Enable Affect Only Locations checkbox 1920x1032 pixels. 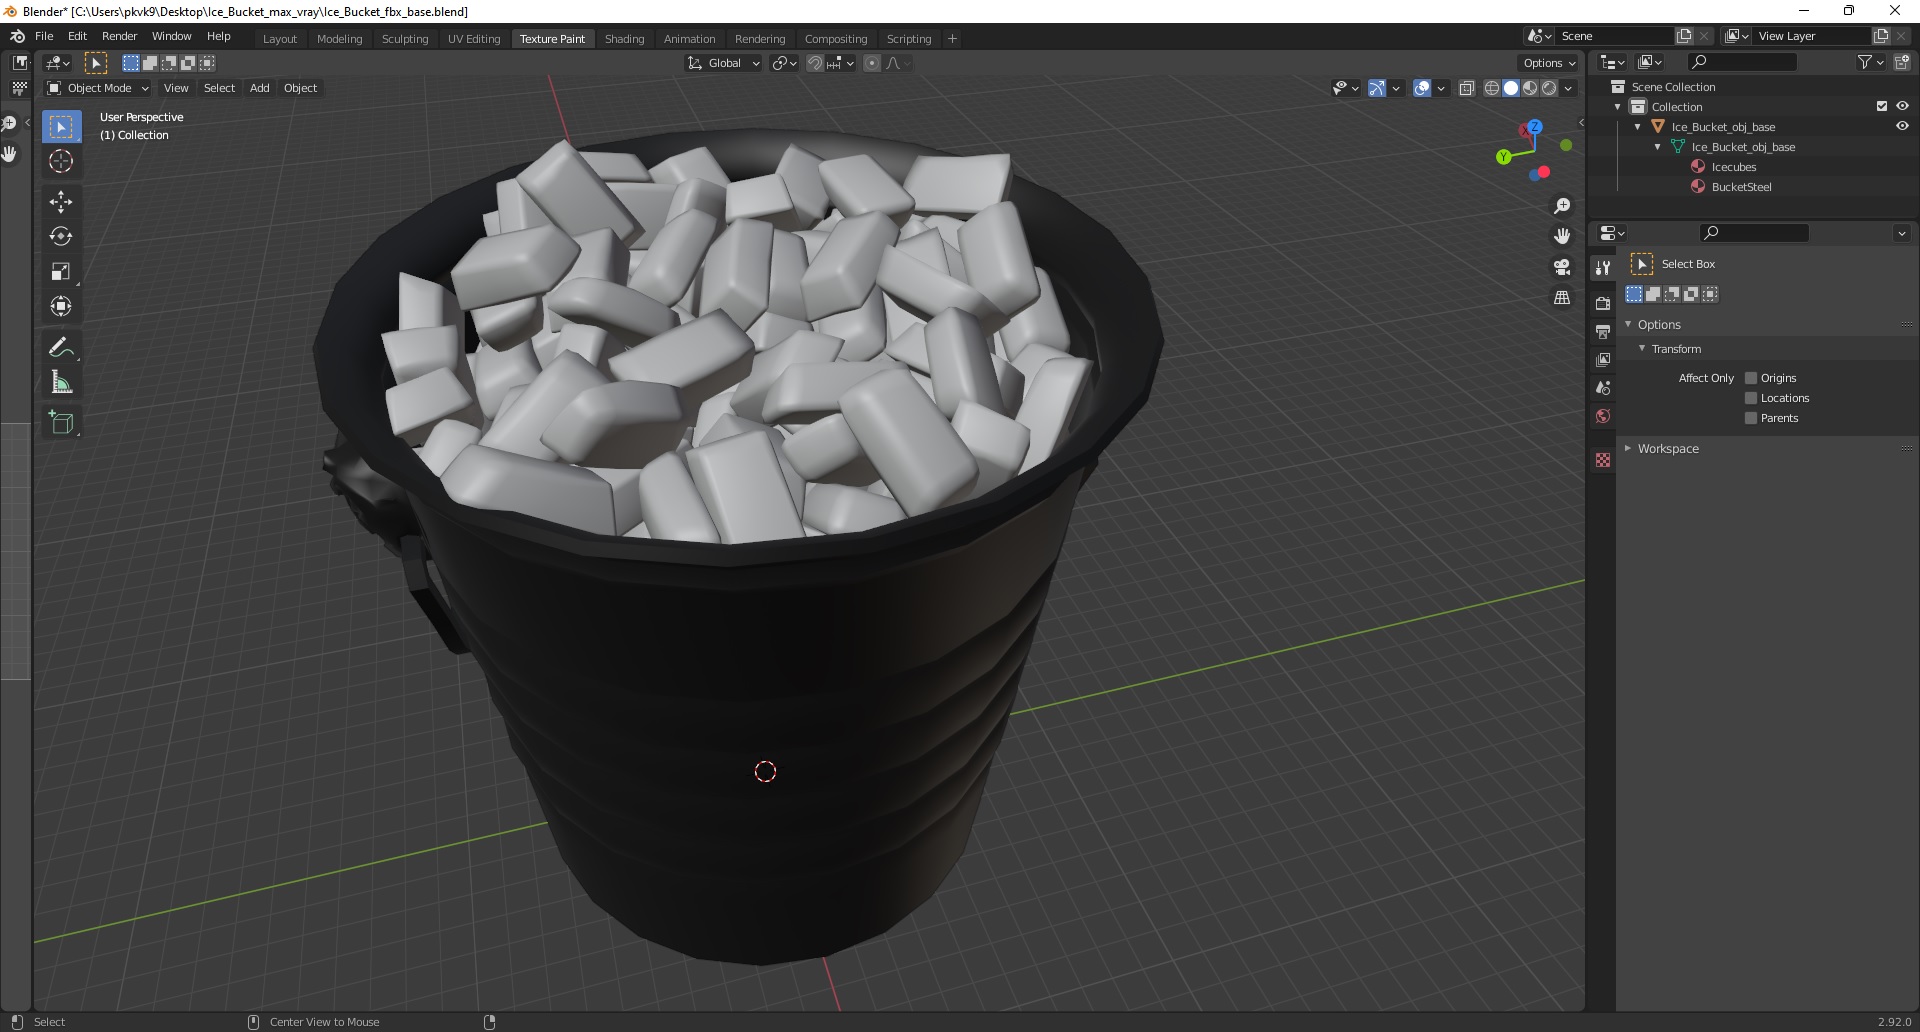click(x=1751, y=398)
